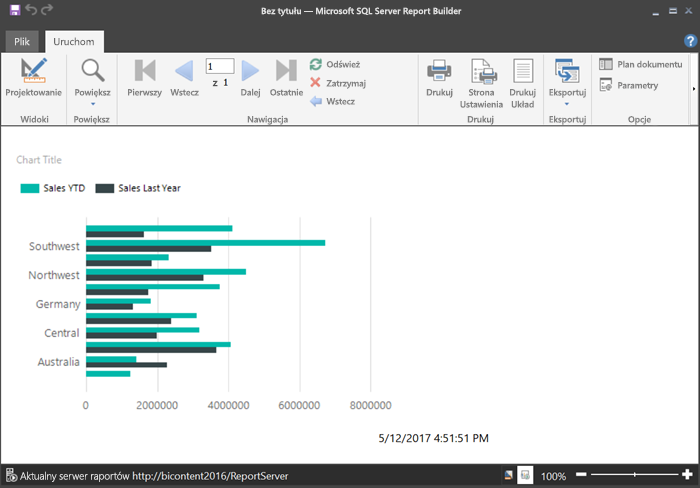Screen dimensions: 700x488
Task: Open the Eksportuj export menu
Action: tap(567, 77)
